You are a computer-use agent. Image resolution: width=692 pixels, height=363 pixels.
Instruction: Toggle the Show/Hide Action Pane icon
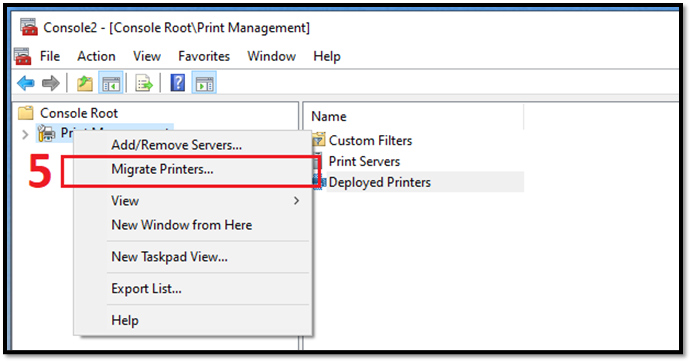coord(204,83)
